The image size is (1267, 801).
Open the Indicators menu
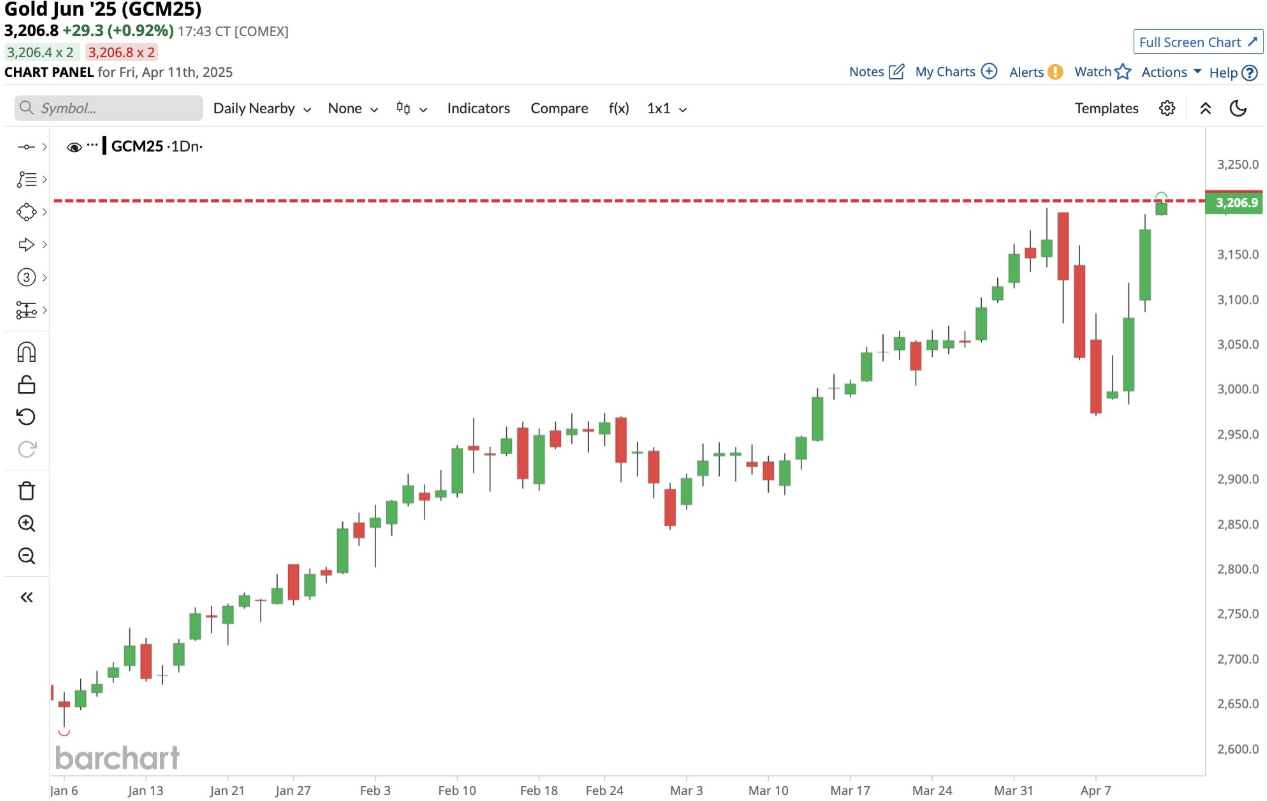[x=478, y=108]
